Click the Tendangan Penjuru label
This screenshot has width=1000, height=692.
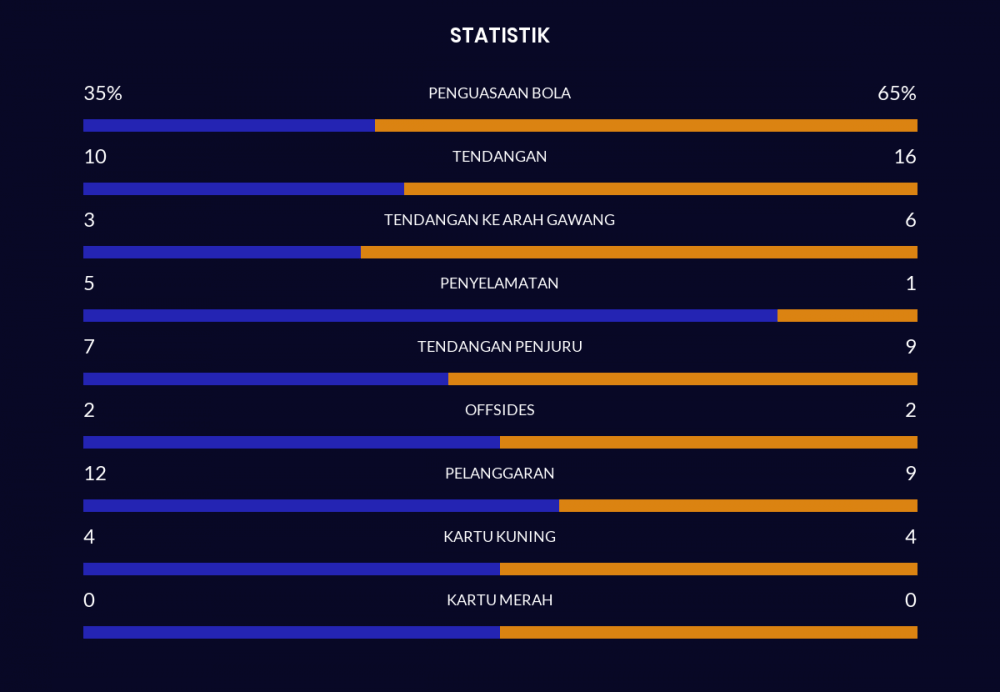coord(499,347)
